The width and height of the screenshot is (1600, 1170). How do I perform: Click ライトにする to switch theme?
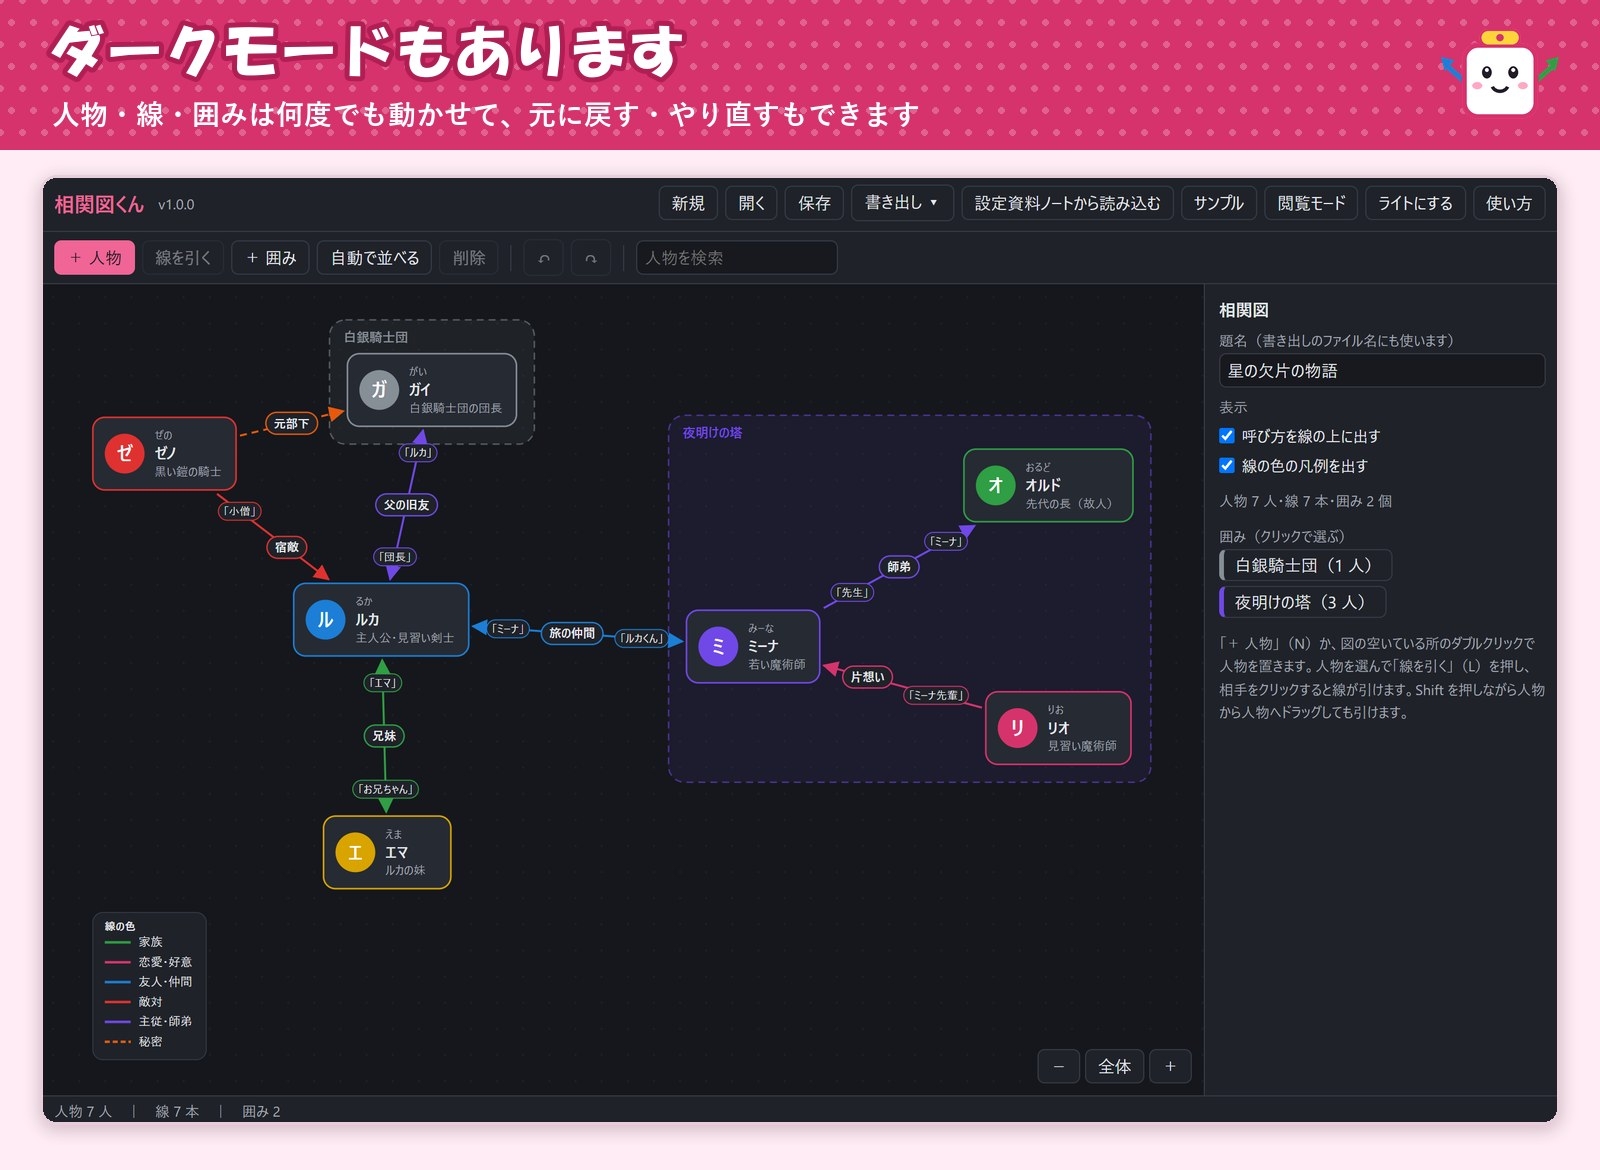click(x=1415, y=203)
